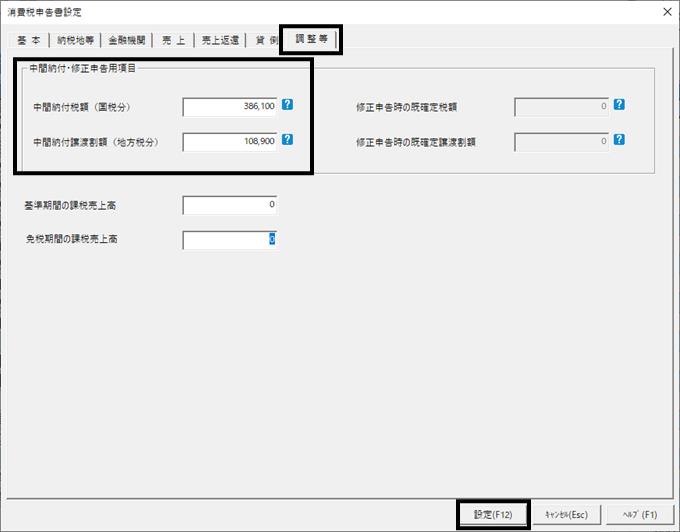Close the 消費税申告書設定 dialog
The image size is (680, 532).
click(x=667, y=12)
